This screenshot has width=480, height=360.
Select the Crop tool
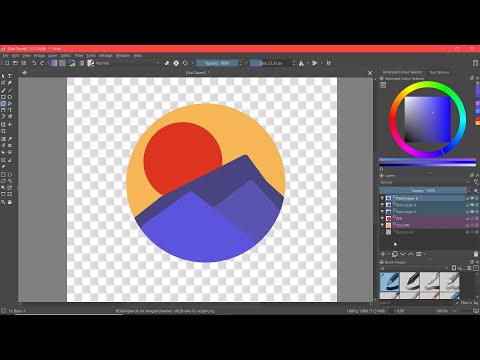point(3,131)
